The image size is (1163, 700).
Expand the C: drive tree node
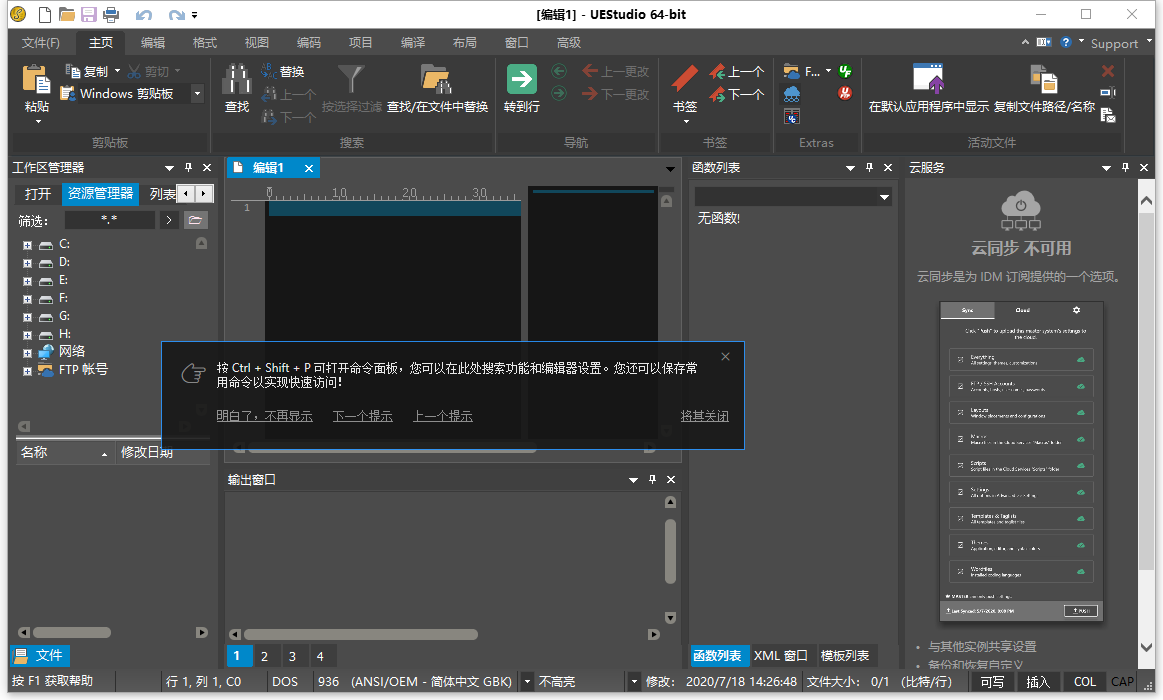tap(27, 245)
